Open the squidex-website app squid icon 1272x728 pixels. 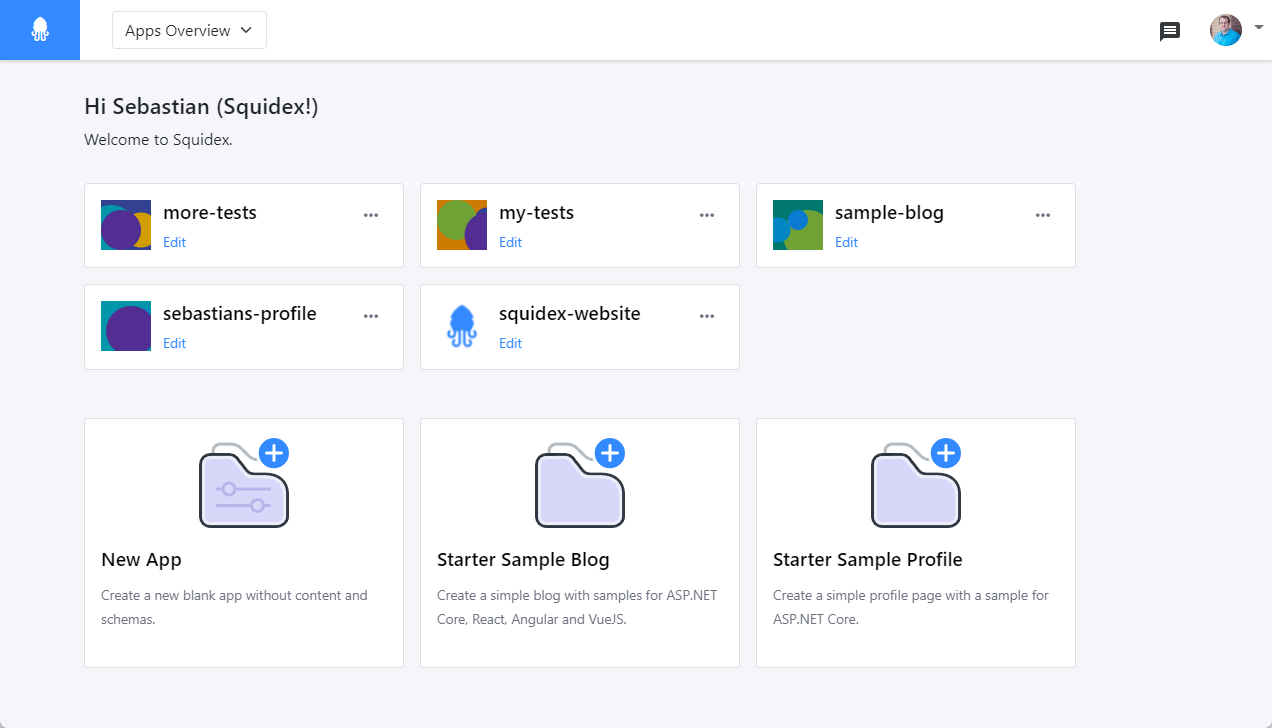click(462, 326)
